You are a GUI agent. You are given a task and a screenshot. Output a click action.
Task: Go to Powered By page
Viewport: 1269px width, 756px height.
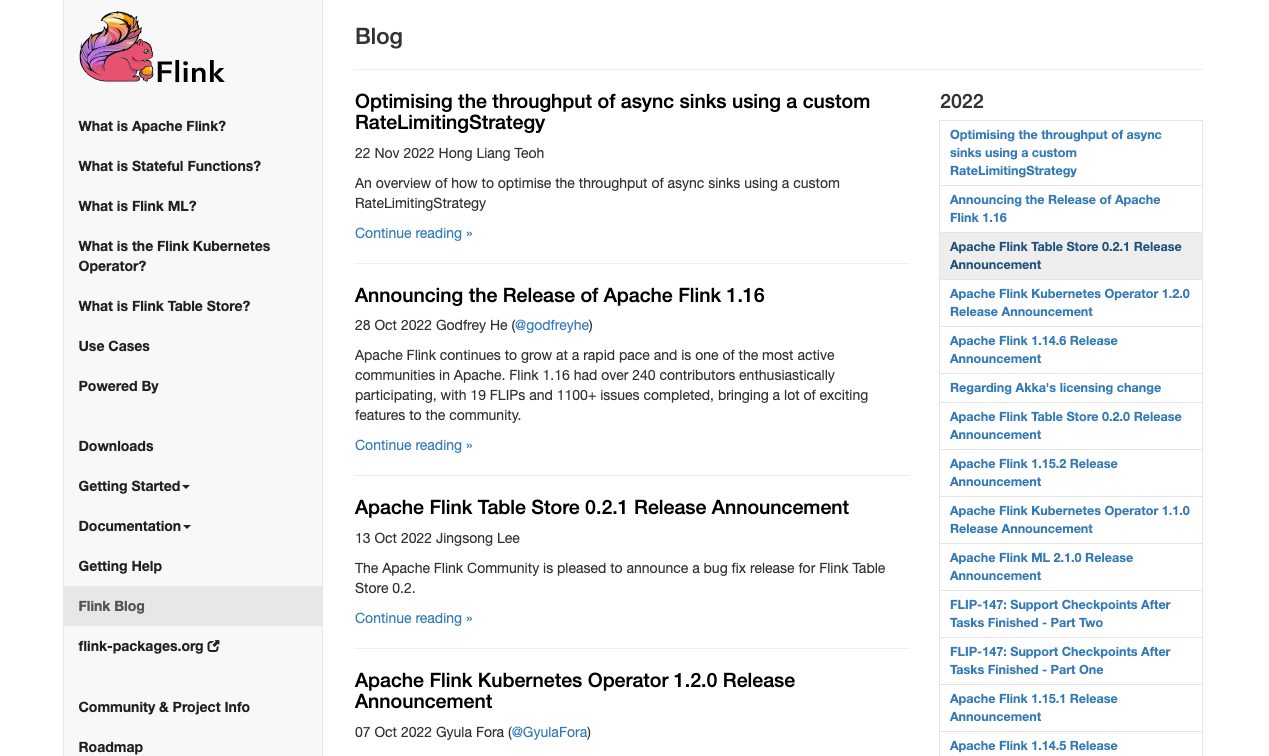click(x=119, y=386)
